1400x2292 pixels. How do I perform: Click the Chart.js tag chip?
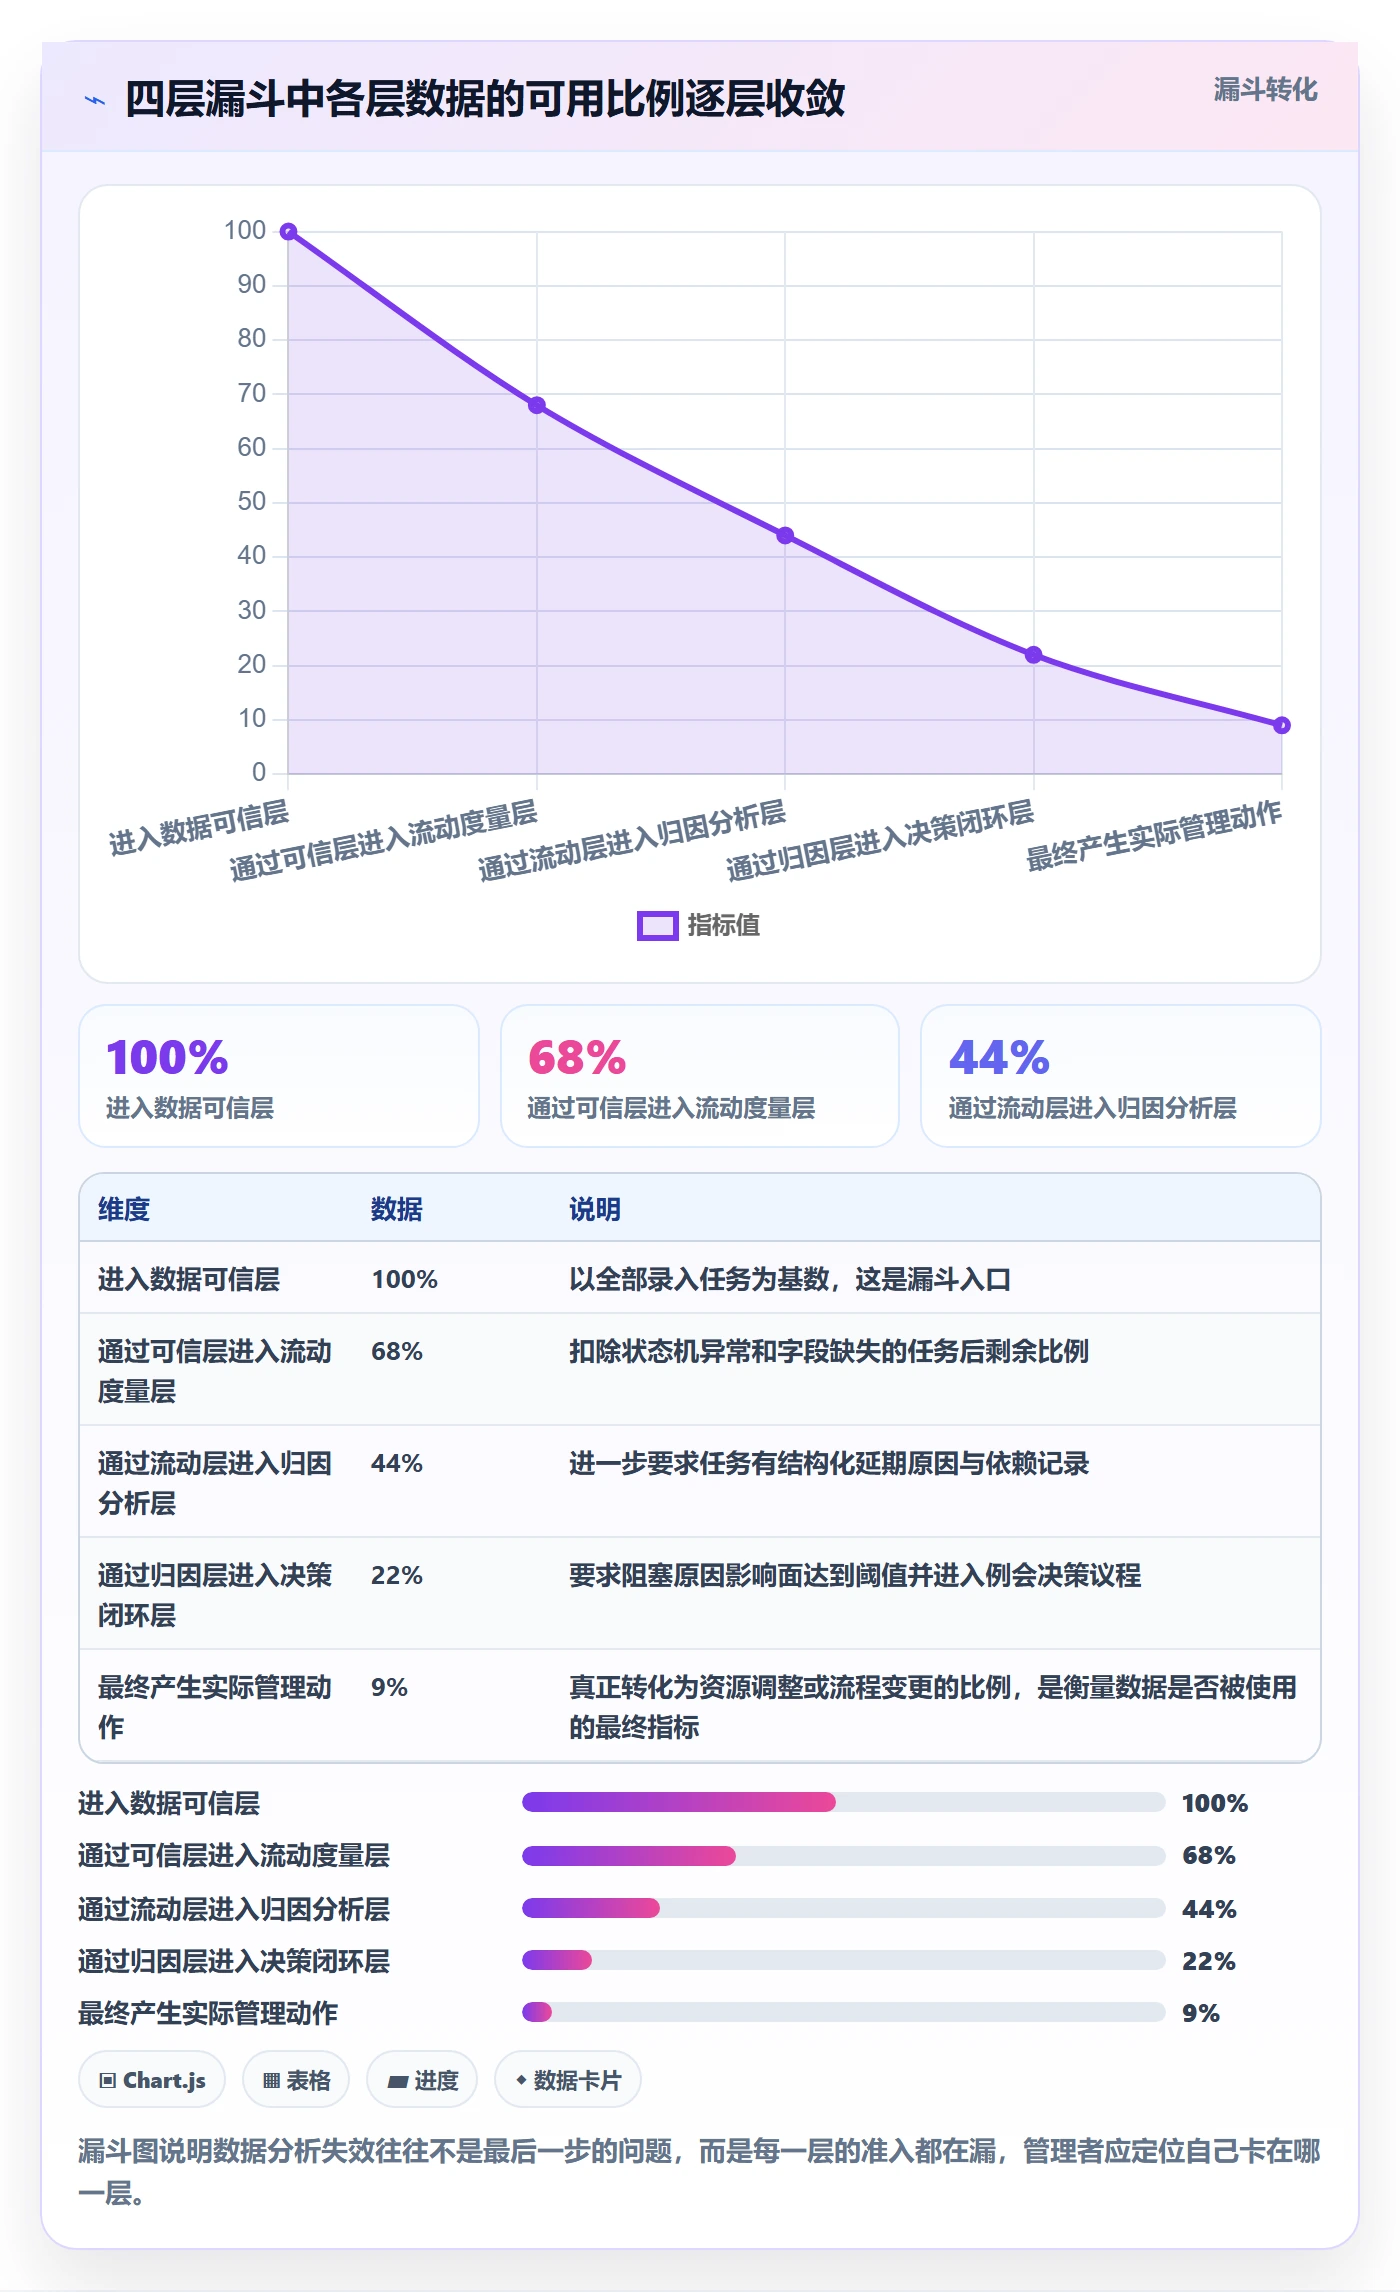click(x=152, y=2080)
